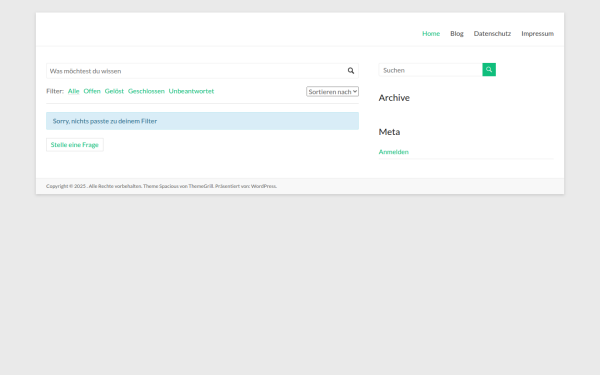Open the ThemeGrill link in footer
The image size is (600, 375).
pos(201,186)
